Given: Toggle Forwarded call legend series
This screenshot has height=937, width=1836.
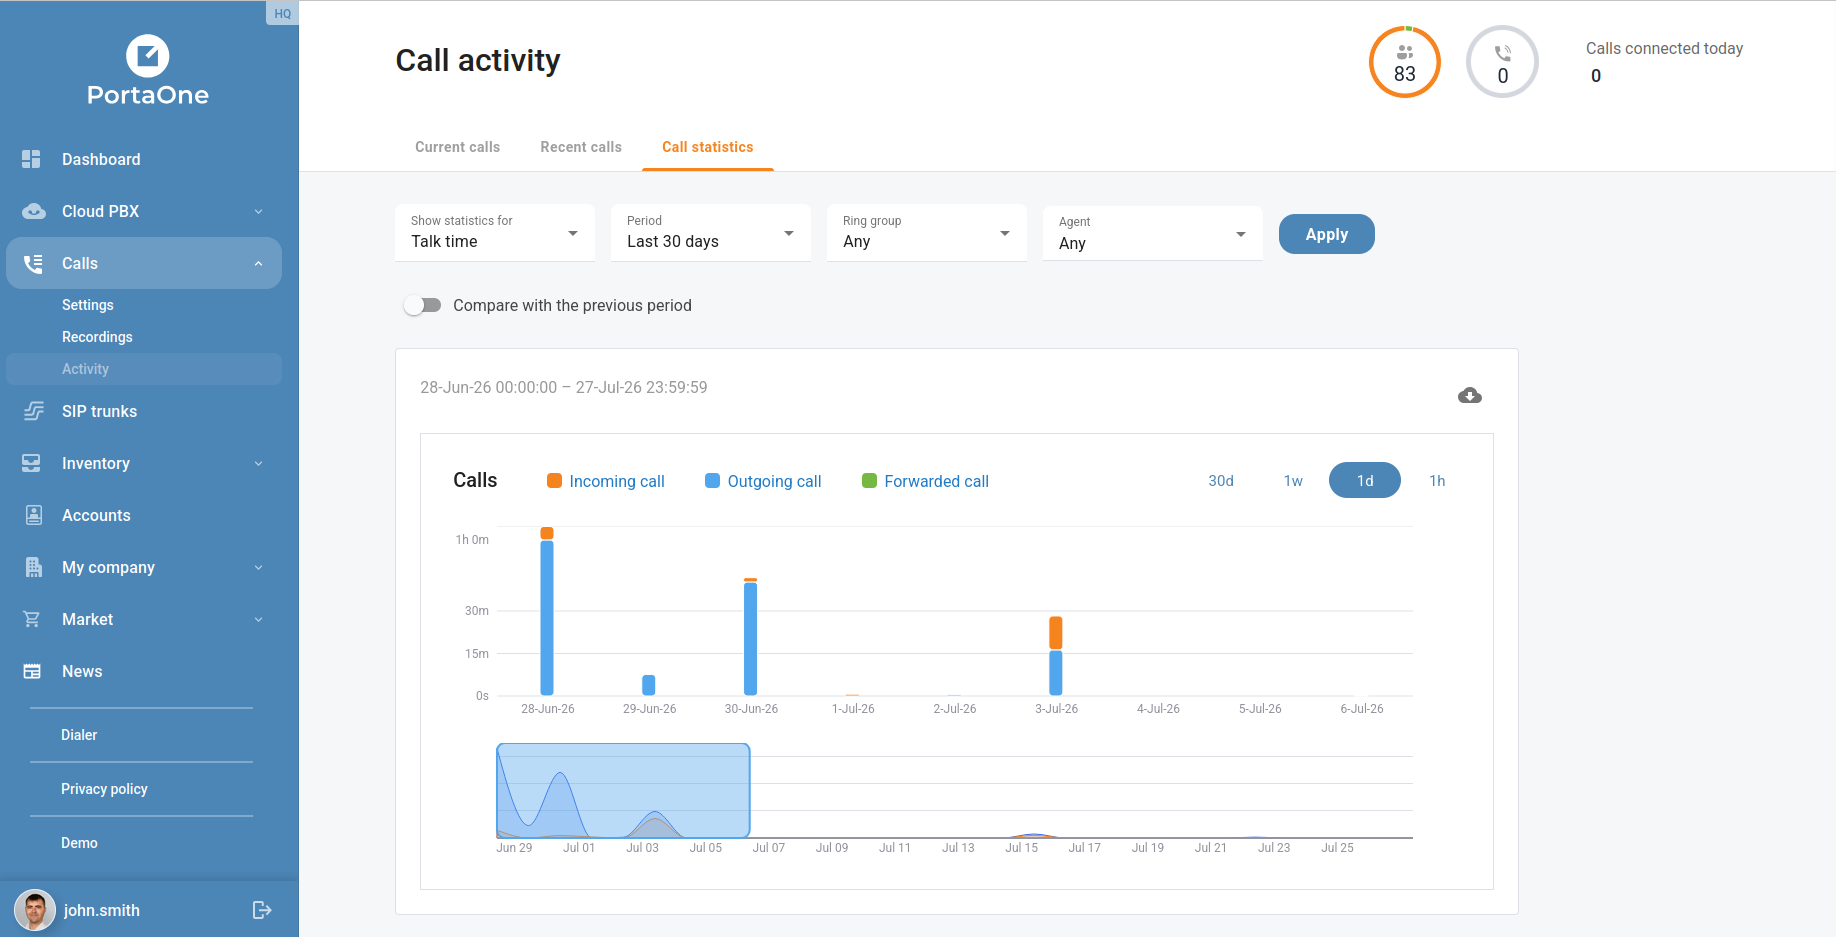Looking at the screenshot, I should click(x=926, y=481).
